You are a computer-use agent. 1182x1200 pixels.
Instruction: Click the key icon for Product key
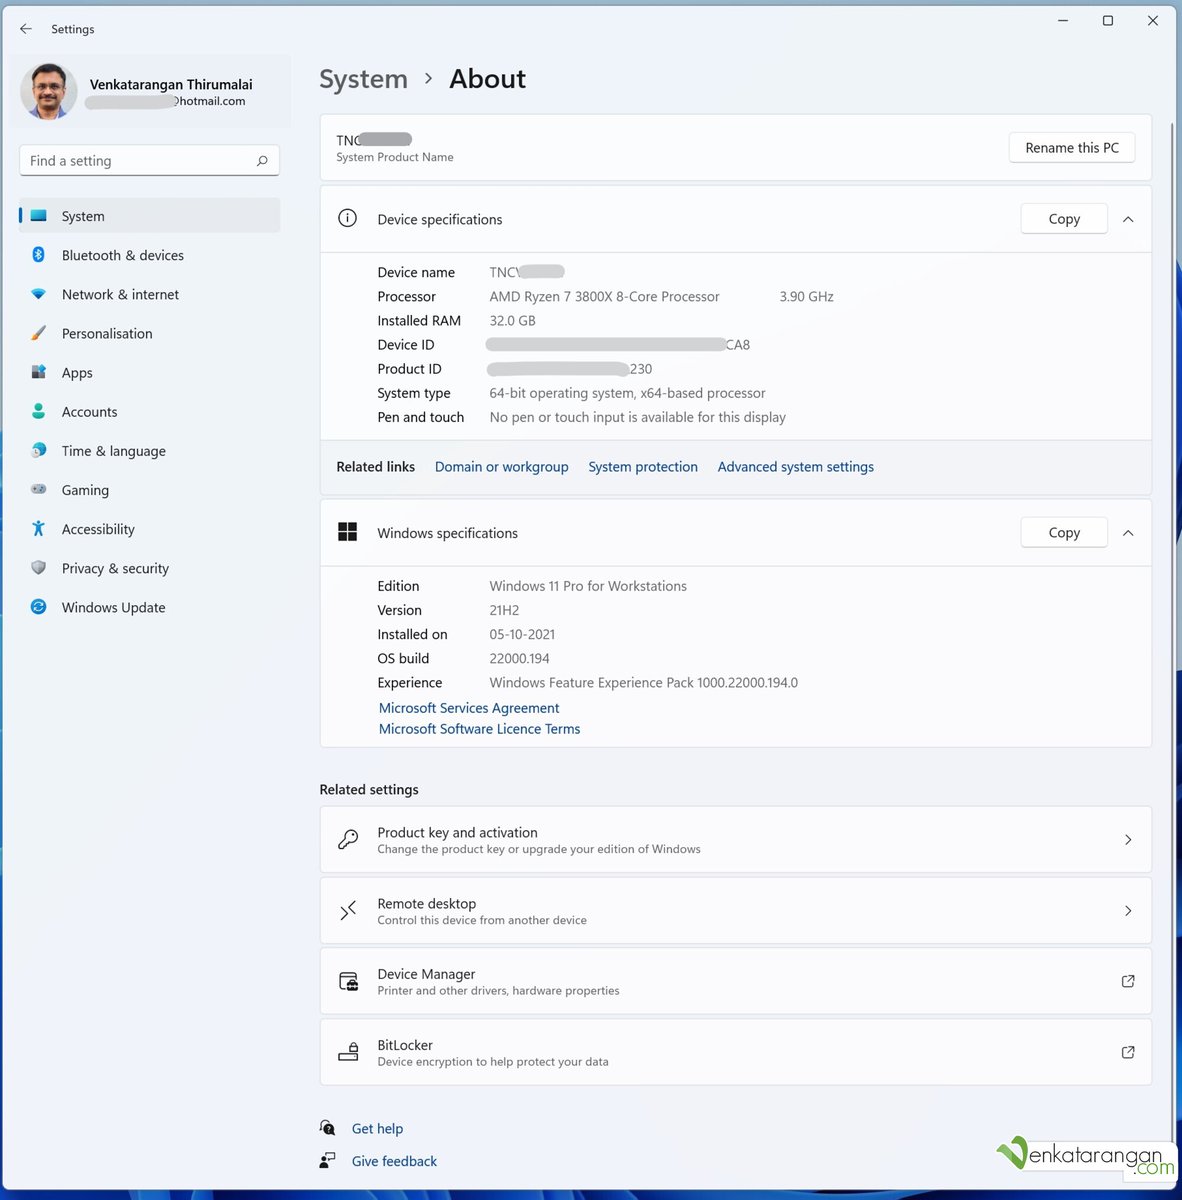click(x=347, y=840)
